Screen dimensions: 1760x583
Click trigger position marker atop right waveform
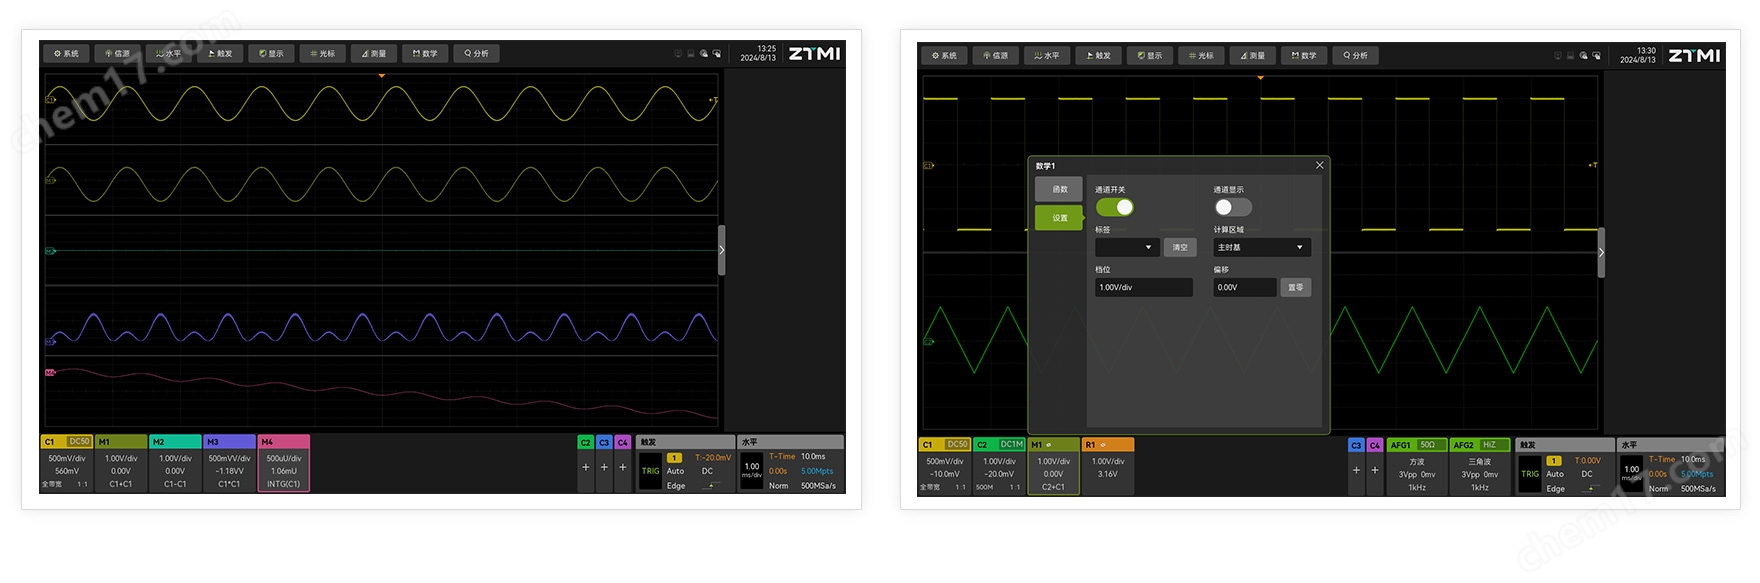tap(1260, 77)
